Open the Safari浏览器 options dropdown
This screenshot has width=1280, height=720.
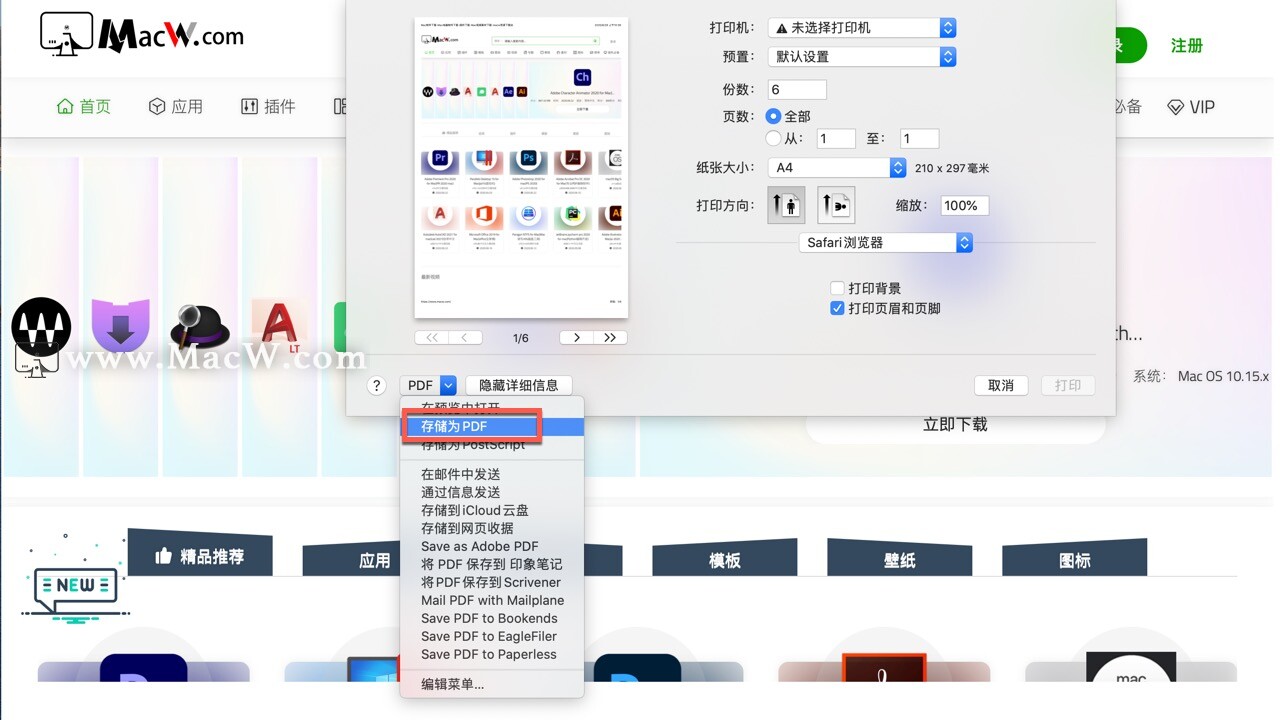886,243
